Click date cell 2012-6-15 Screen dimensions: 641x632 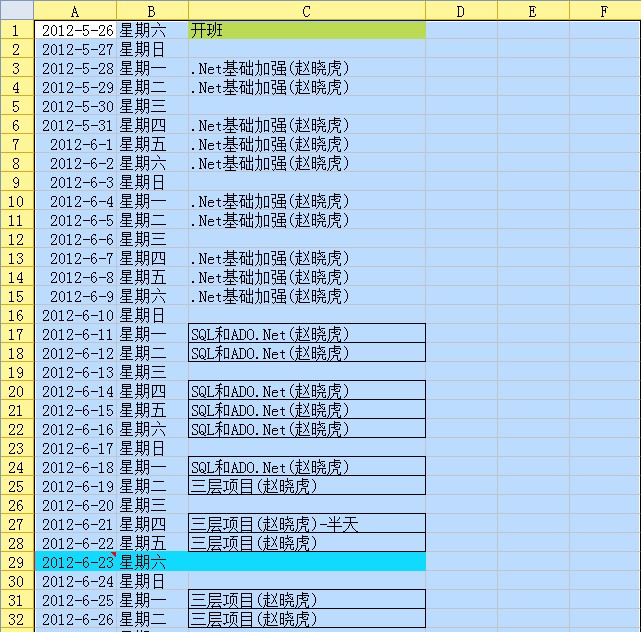[75, 410]
